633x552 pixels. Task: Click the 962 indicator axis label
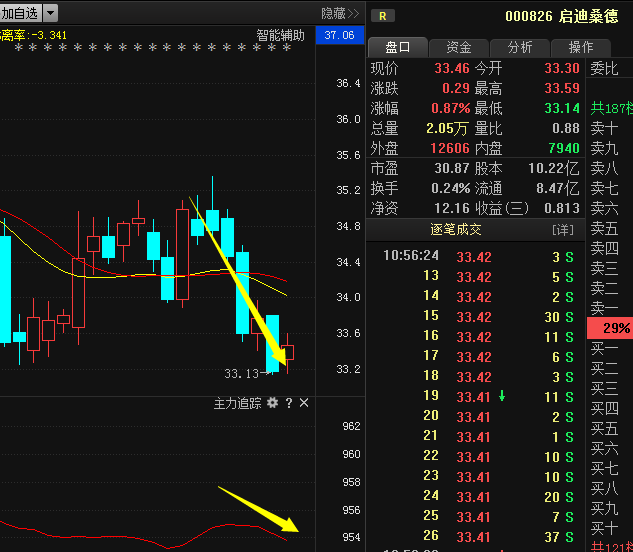tap(351, 426)
